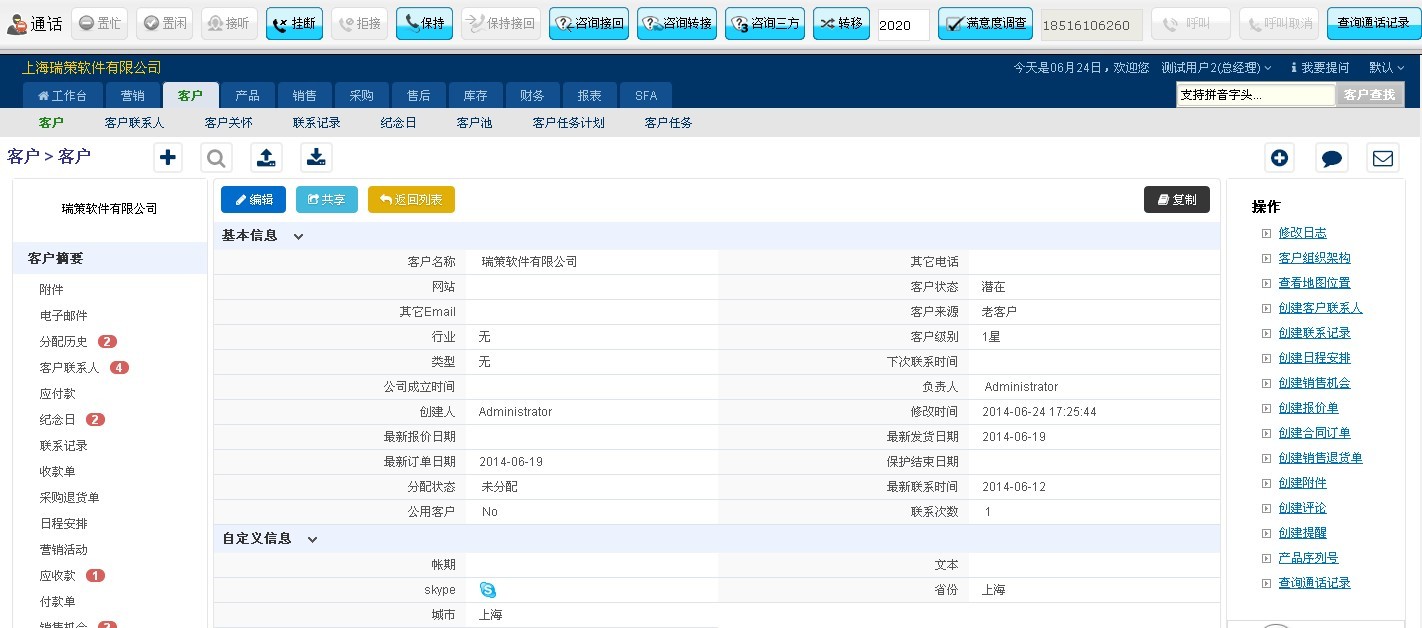
Task: Click the 通话 agent icon
Action: (x=17, y=25)
